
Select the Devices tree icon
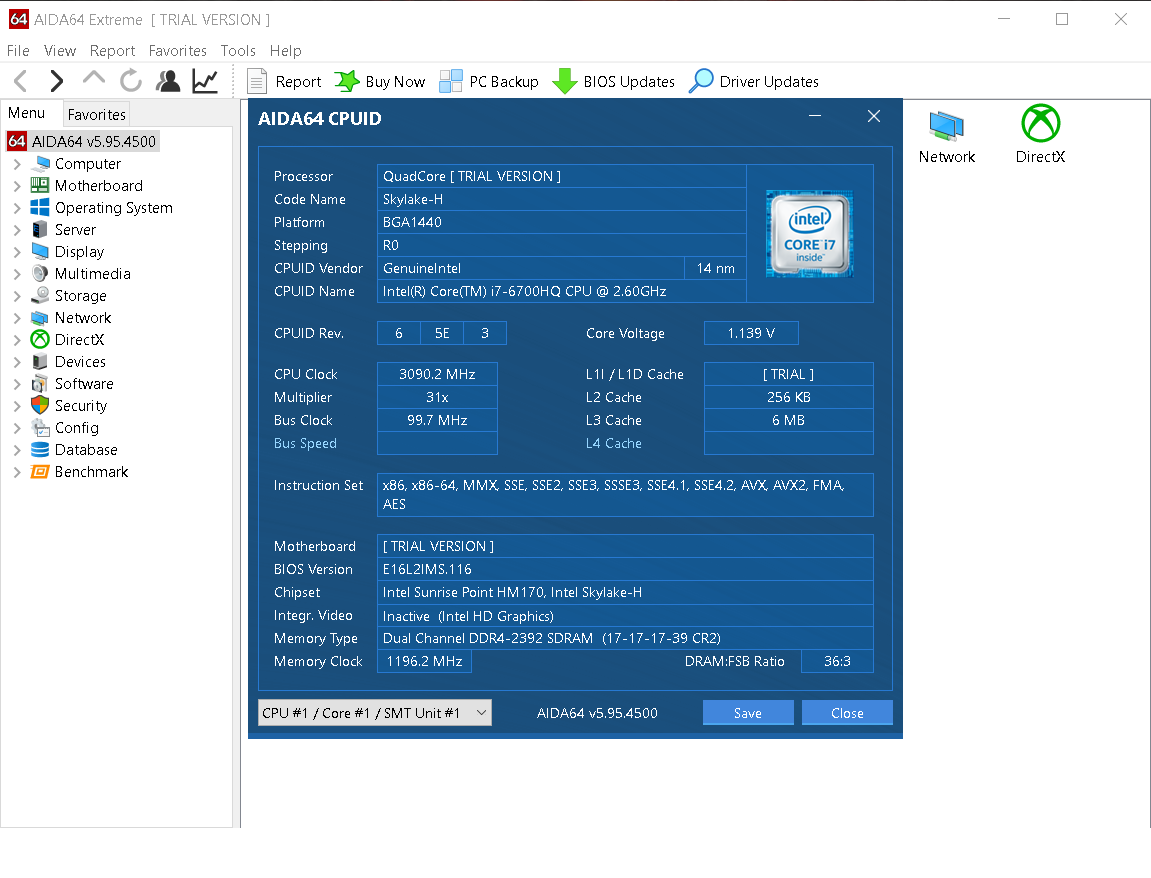[x=40, y=362]
